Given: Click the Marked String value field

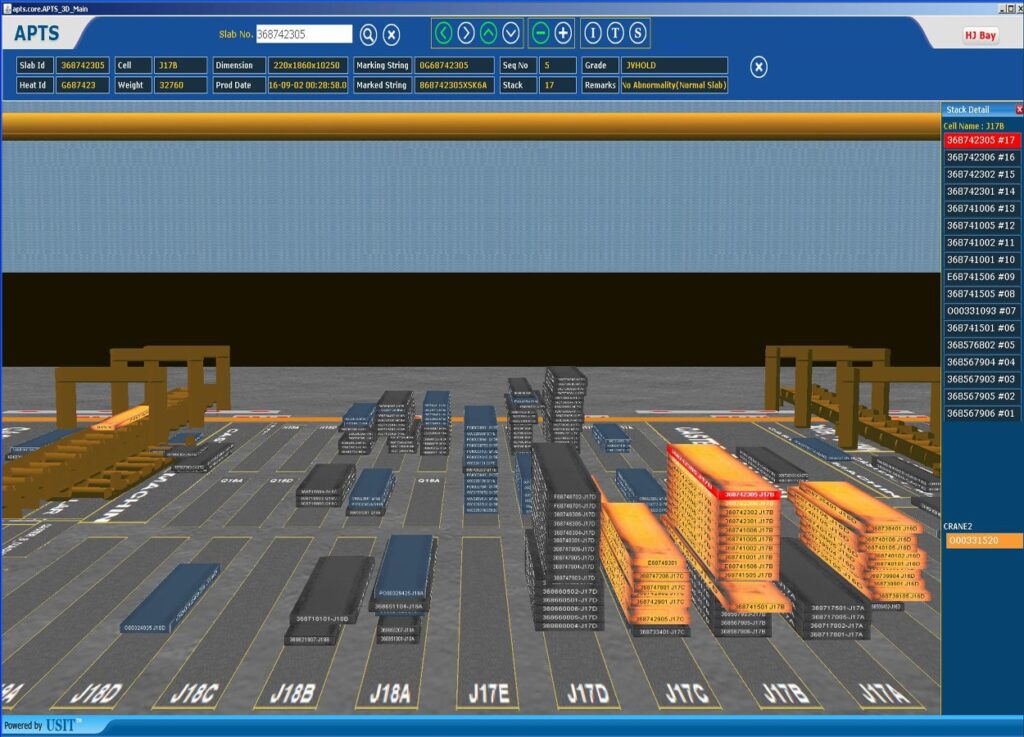Looking at the screenshot, I should click(x=454, y=85).
